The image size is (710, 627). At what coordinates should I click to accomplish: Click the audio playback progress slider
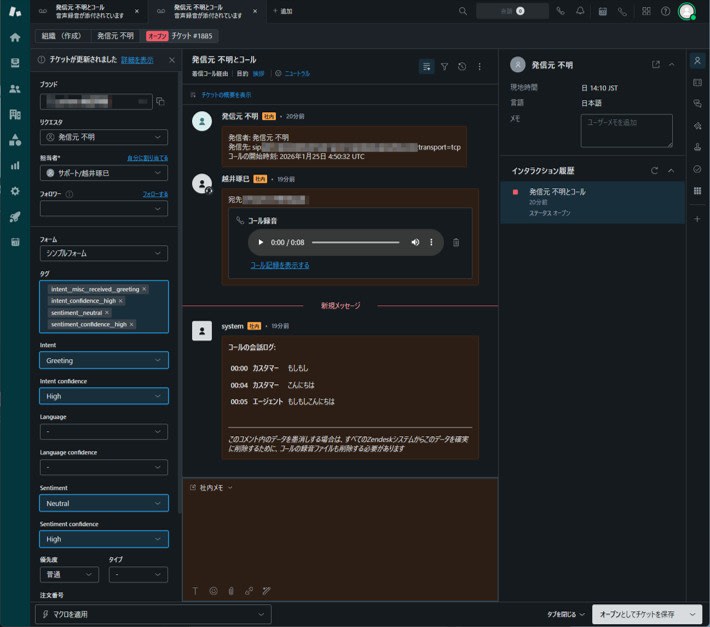pyautogui.click(x=355, y=242)
